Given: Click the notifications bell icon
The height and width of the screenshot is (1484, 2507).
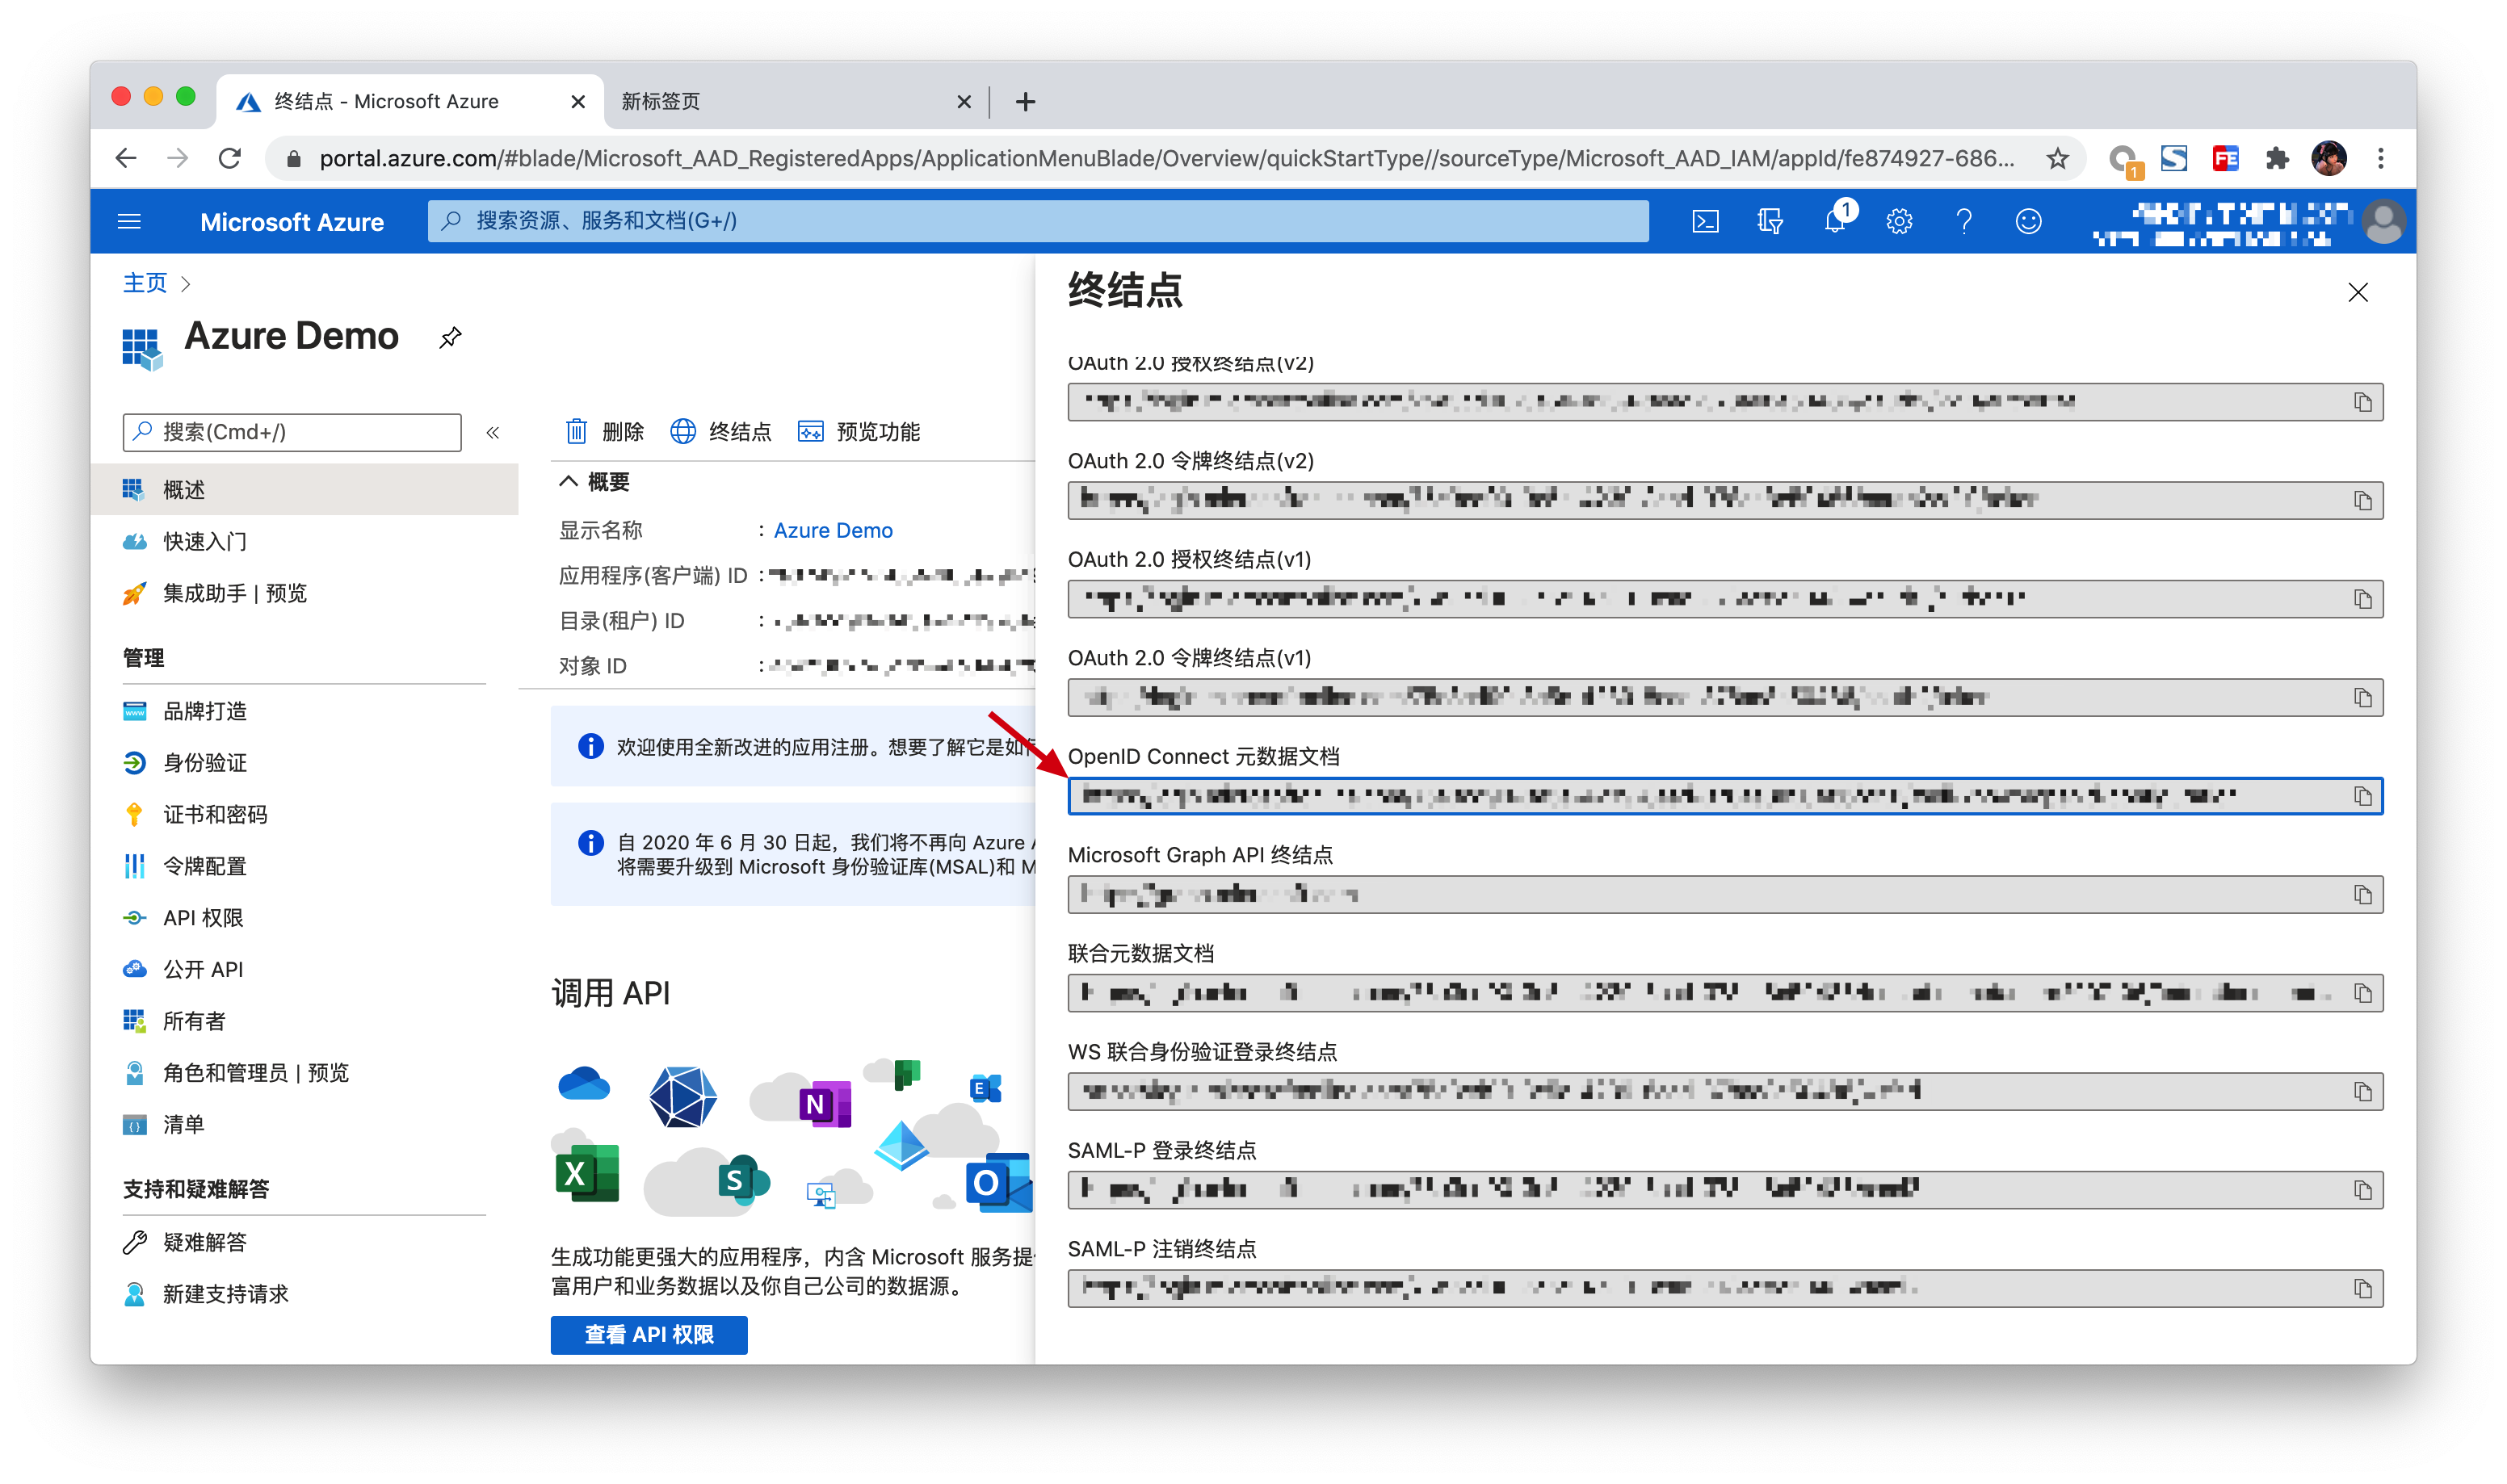Looking at the screenshot, I should (x=1835, y=221).
